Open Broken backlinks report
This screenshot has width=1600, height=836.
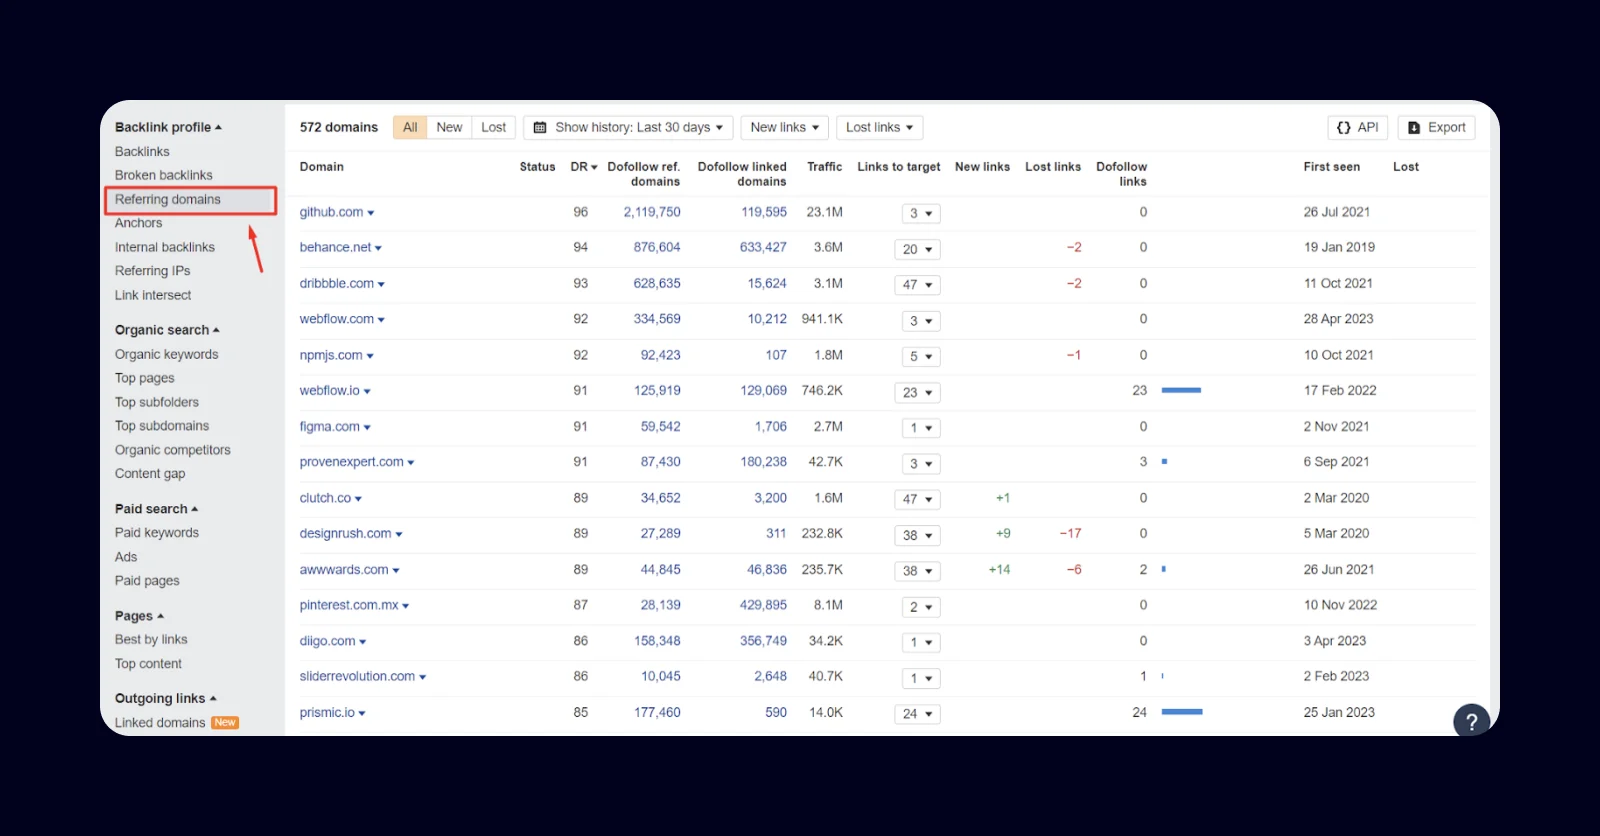point(164,175)
